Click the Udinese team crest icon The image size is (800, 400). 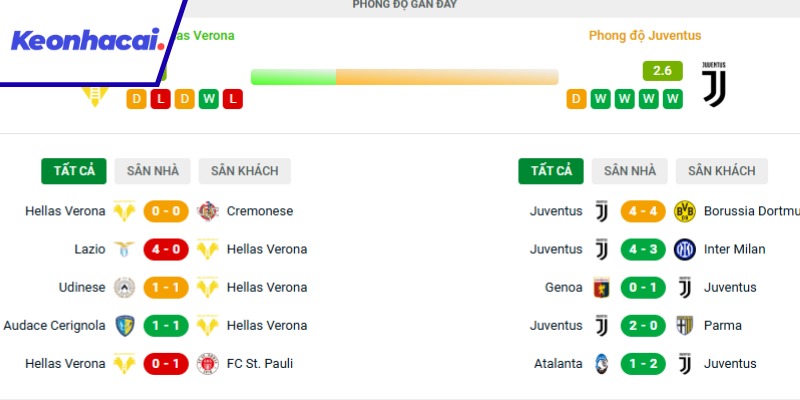124,287
